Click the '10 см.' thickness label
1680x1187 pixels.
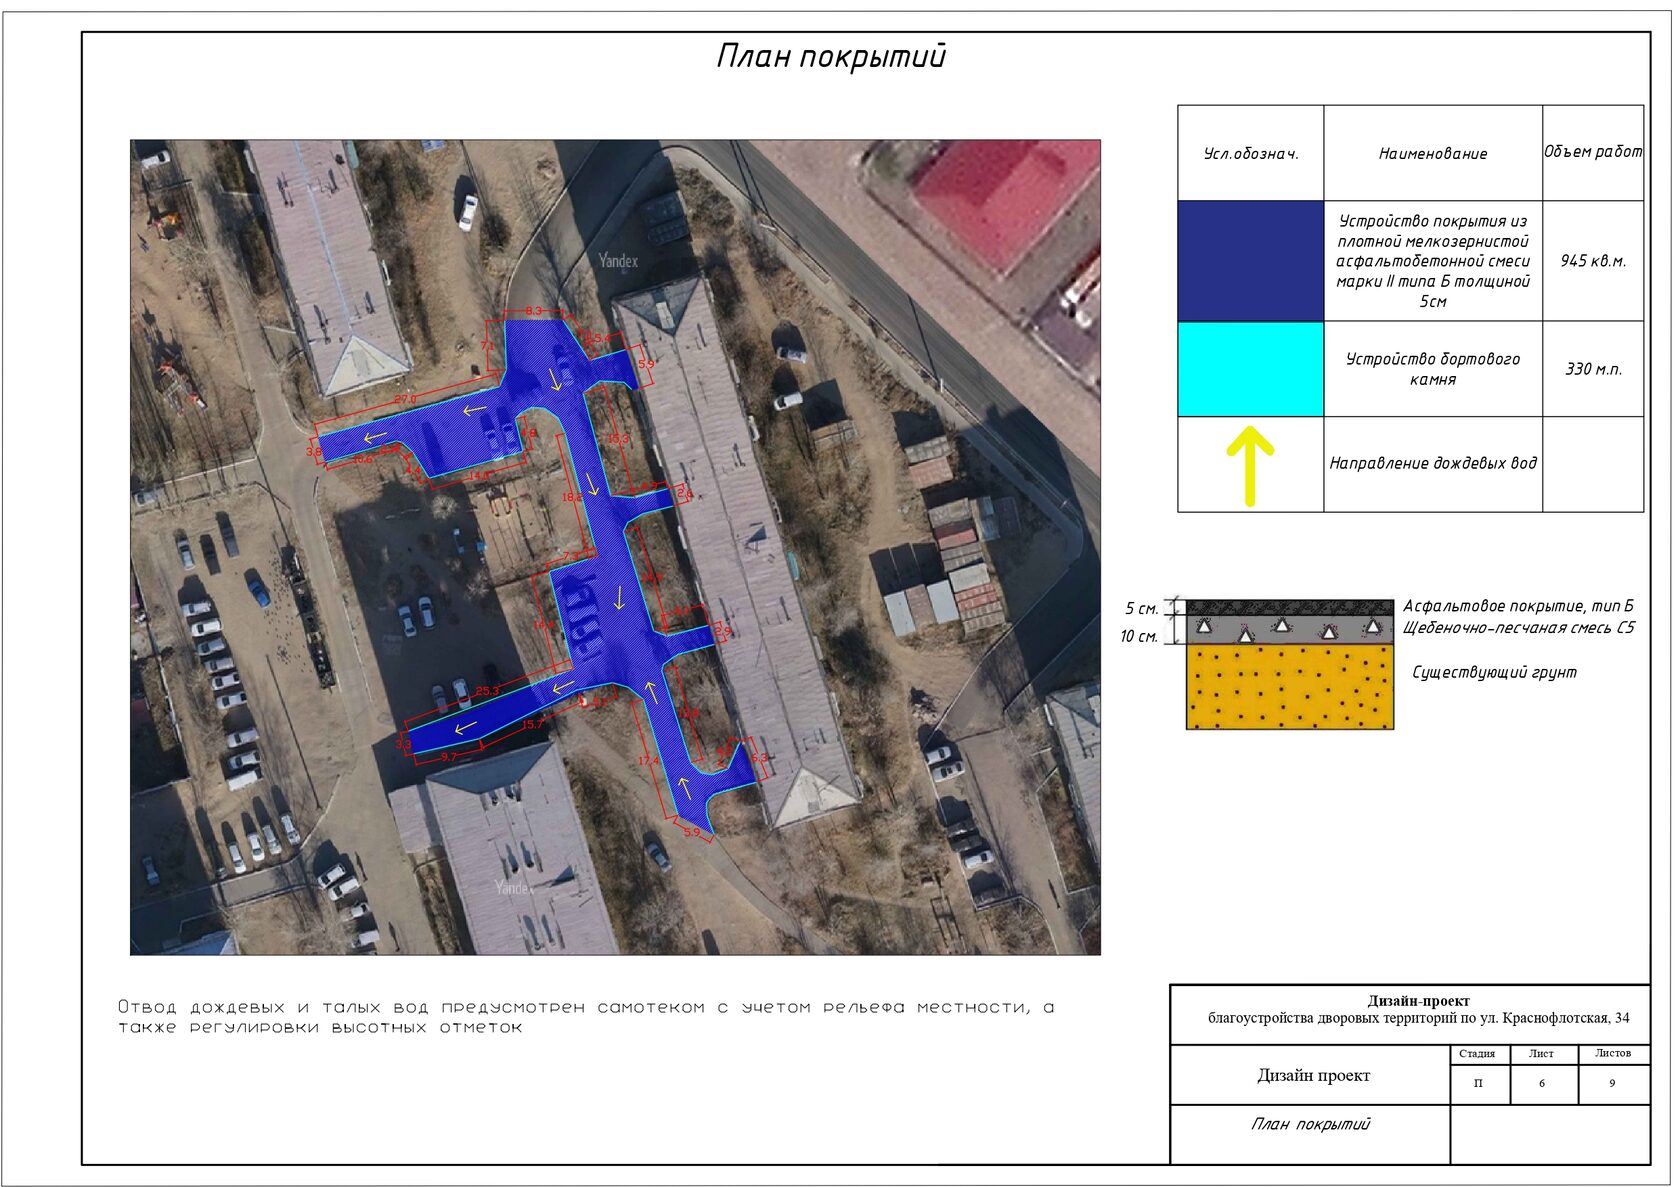click(x=1139, y=636)
